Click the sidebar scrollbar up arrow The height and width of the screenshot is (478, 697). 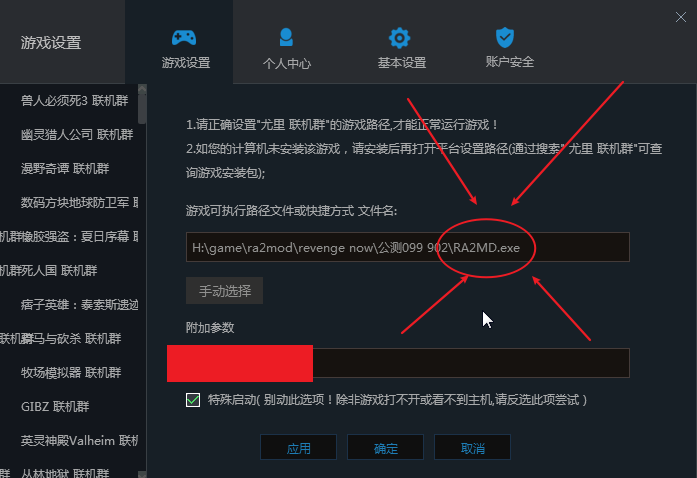[x=142, y=89]
